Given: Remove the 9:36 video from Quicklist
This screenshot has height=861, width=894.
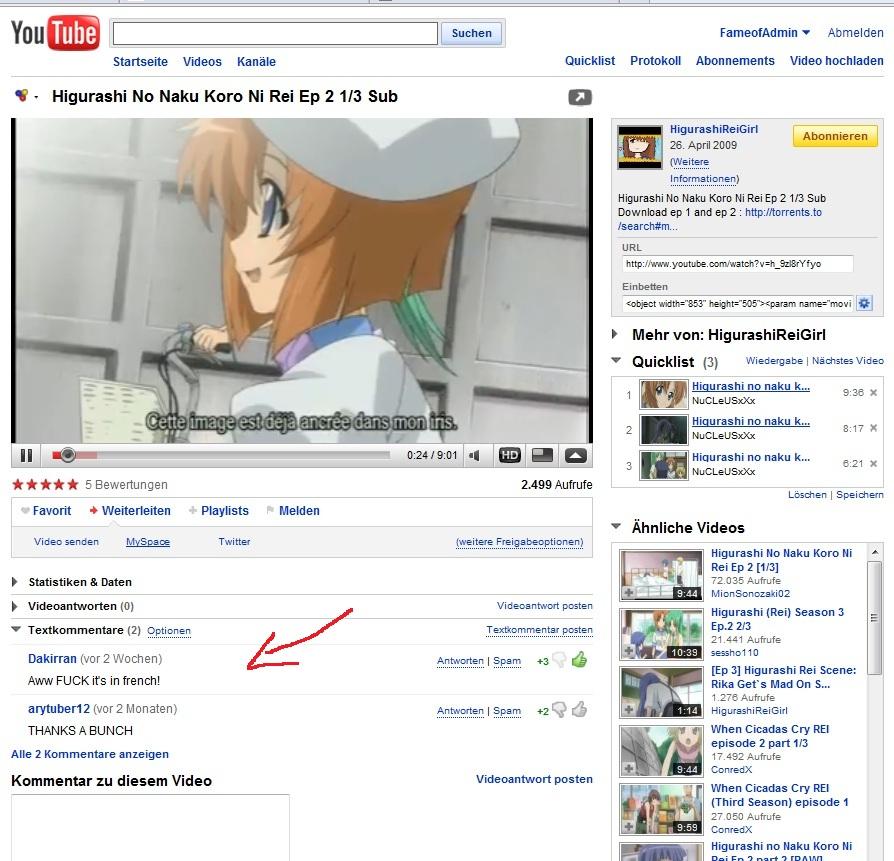Looking at the screenshot, I should tap(873, 393).
